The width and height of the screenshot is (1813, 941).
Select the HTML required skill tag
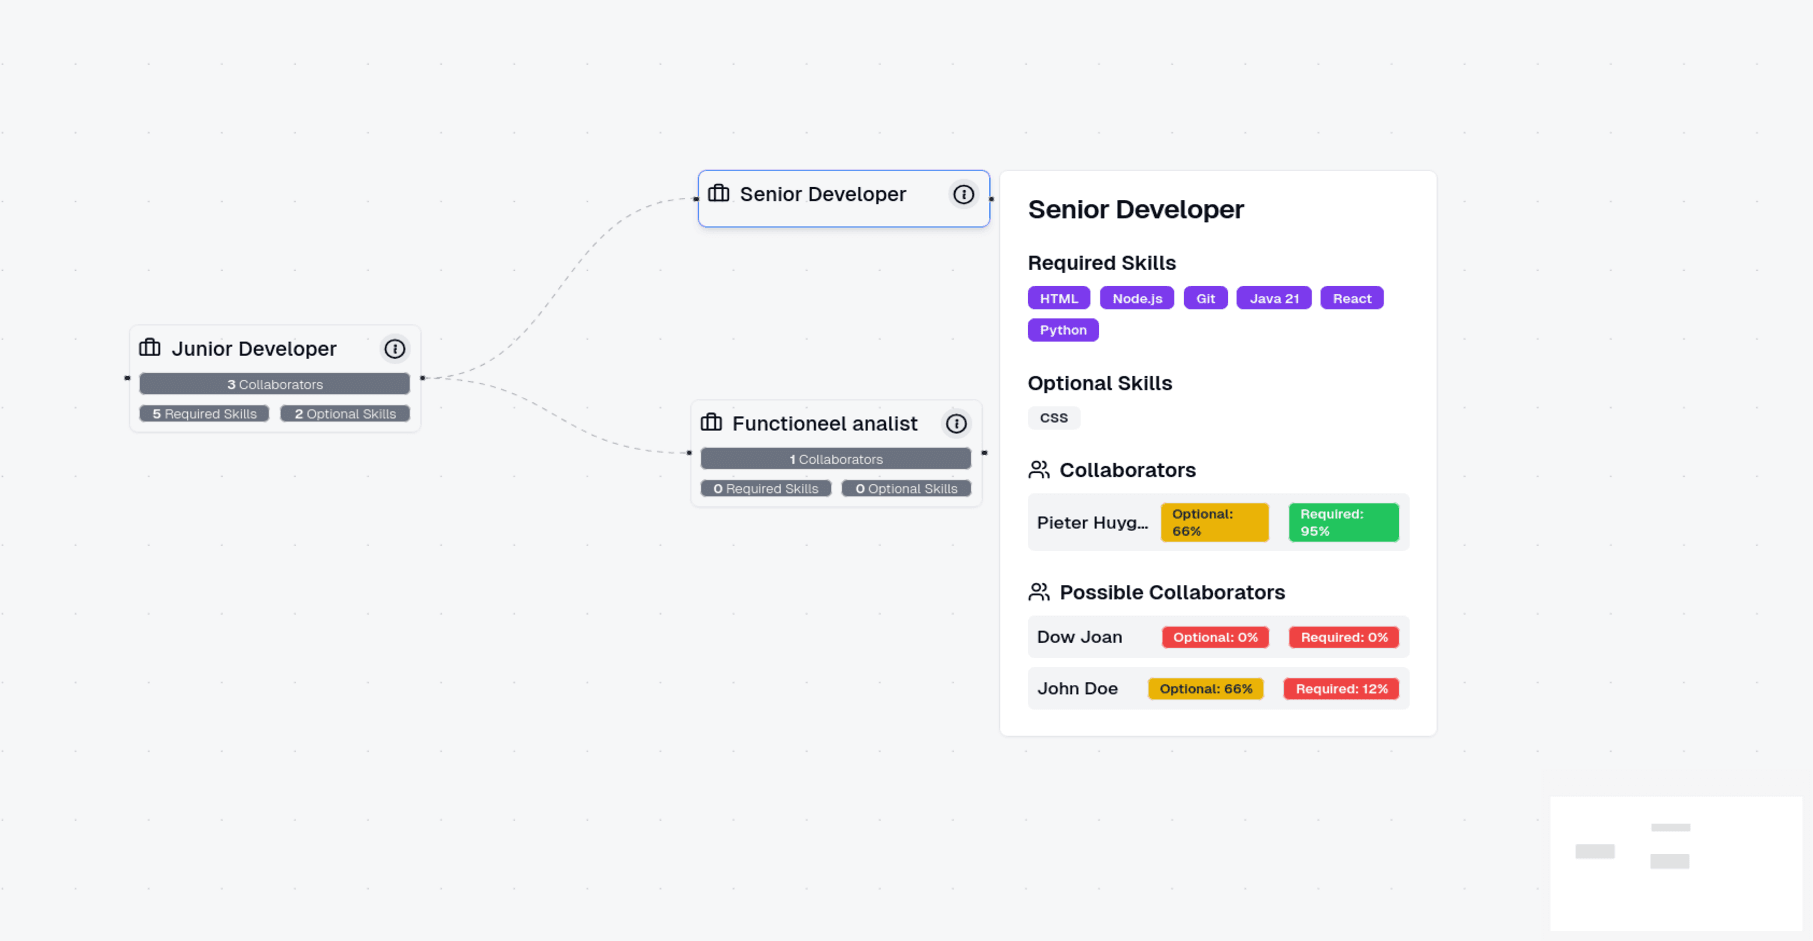[x=1058, y=299]
